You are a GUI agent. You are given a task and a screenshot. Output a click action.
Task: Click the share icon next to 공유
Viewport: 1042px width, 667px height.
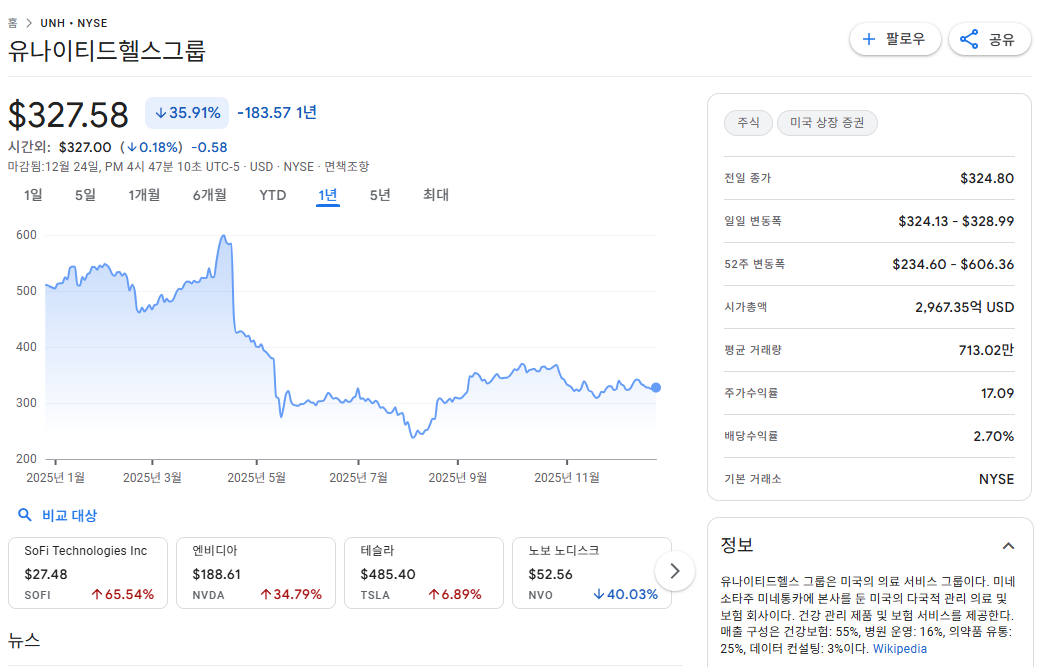[x=969, y=39]
